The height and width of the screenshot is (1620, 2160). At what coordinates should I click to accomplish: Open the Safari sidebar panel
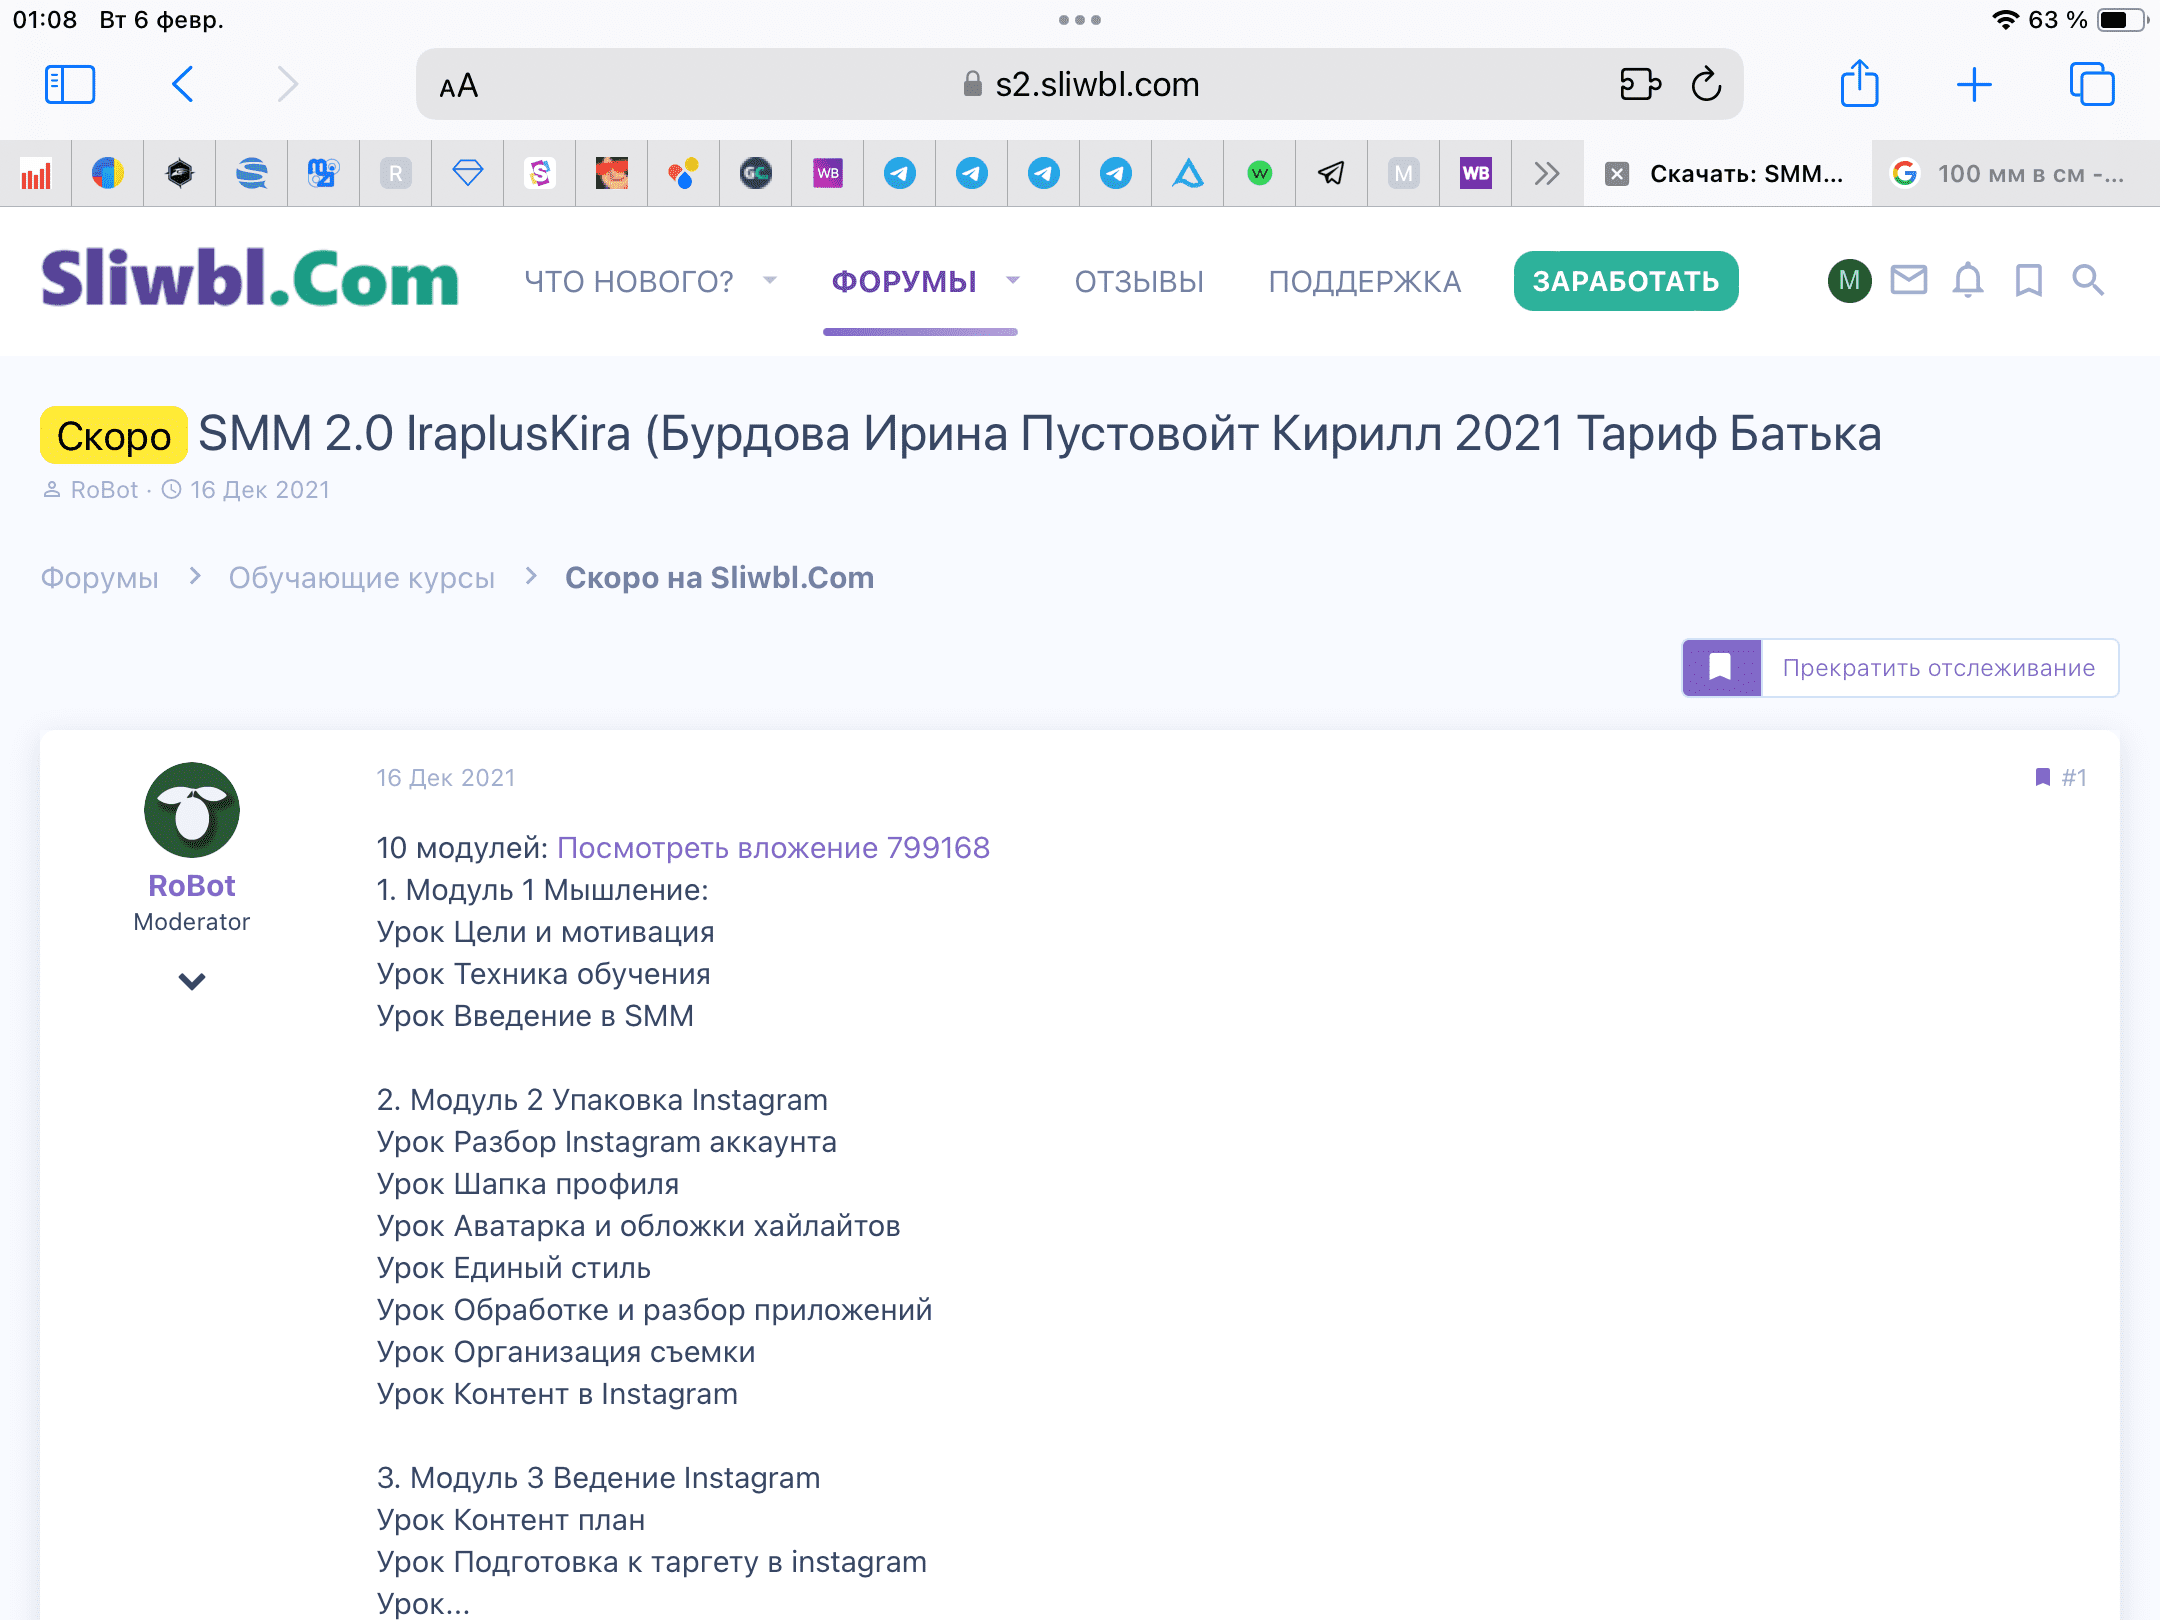pyautogui.click(x=70, y=85)
